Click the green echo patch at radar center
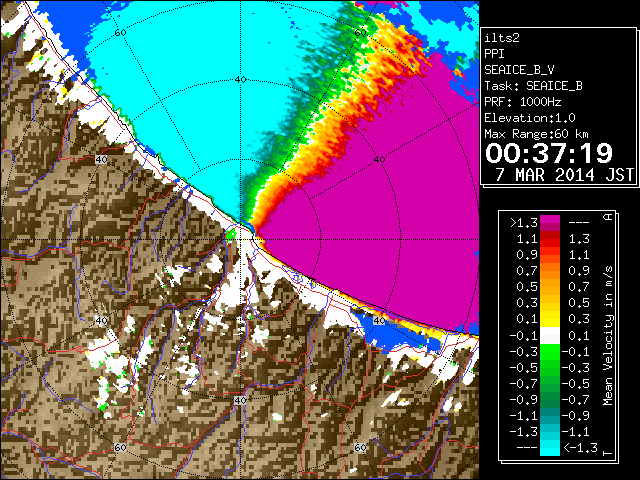 [231, 235]
